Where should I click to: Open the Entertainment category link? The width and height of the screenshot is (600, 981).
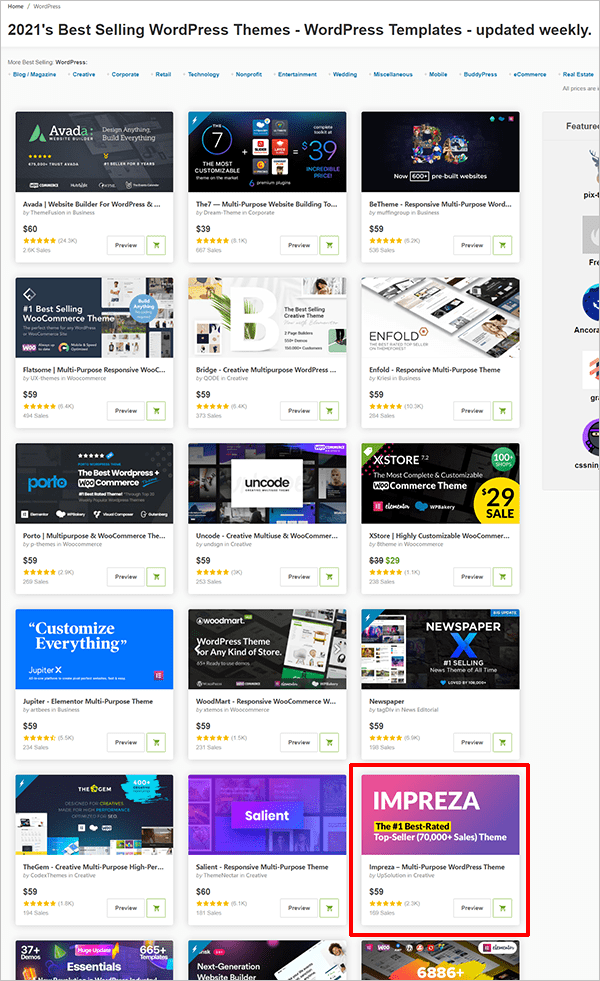point(297,74)
